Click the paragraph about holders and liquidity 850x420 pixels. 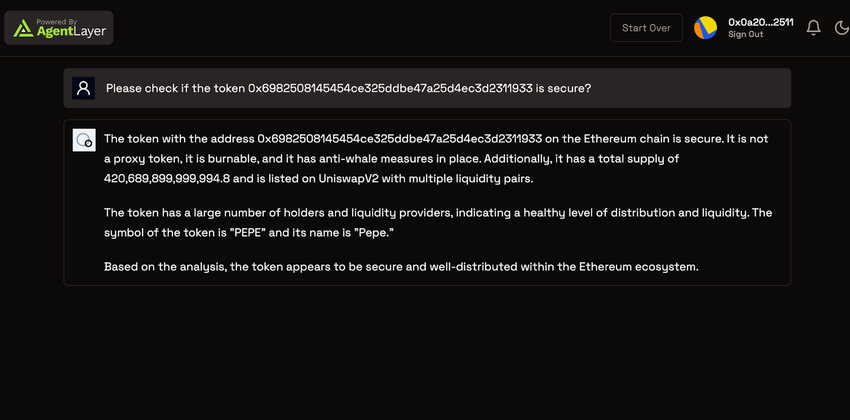pos(437,222)
